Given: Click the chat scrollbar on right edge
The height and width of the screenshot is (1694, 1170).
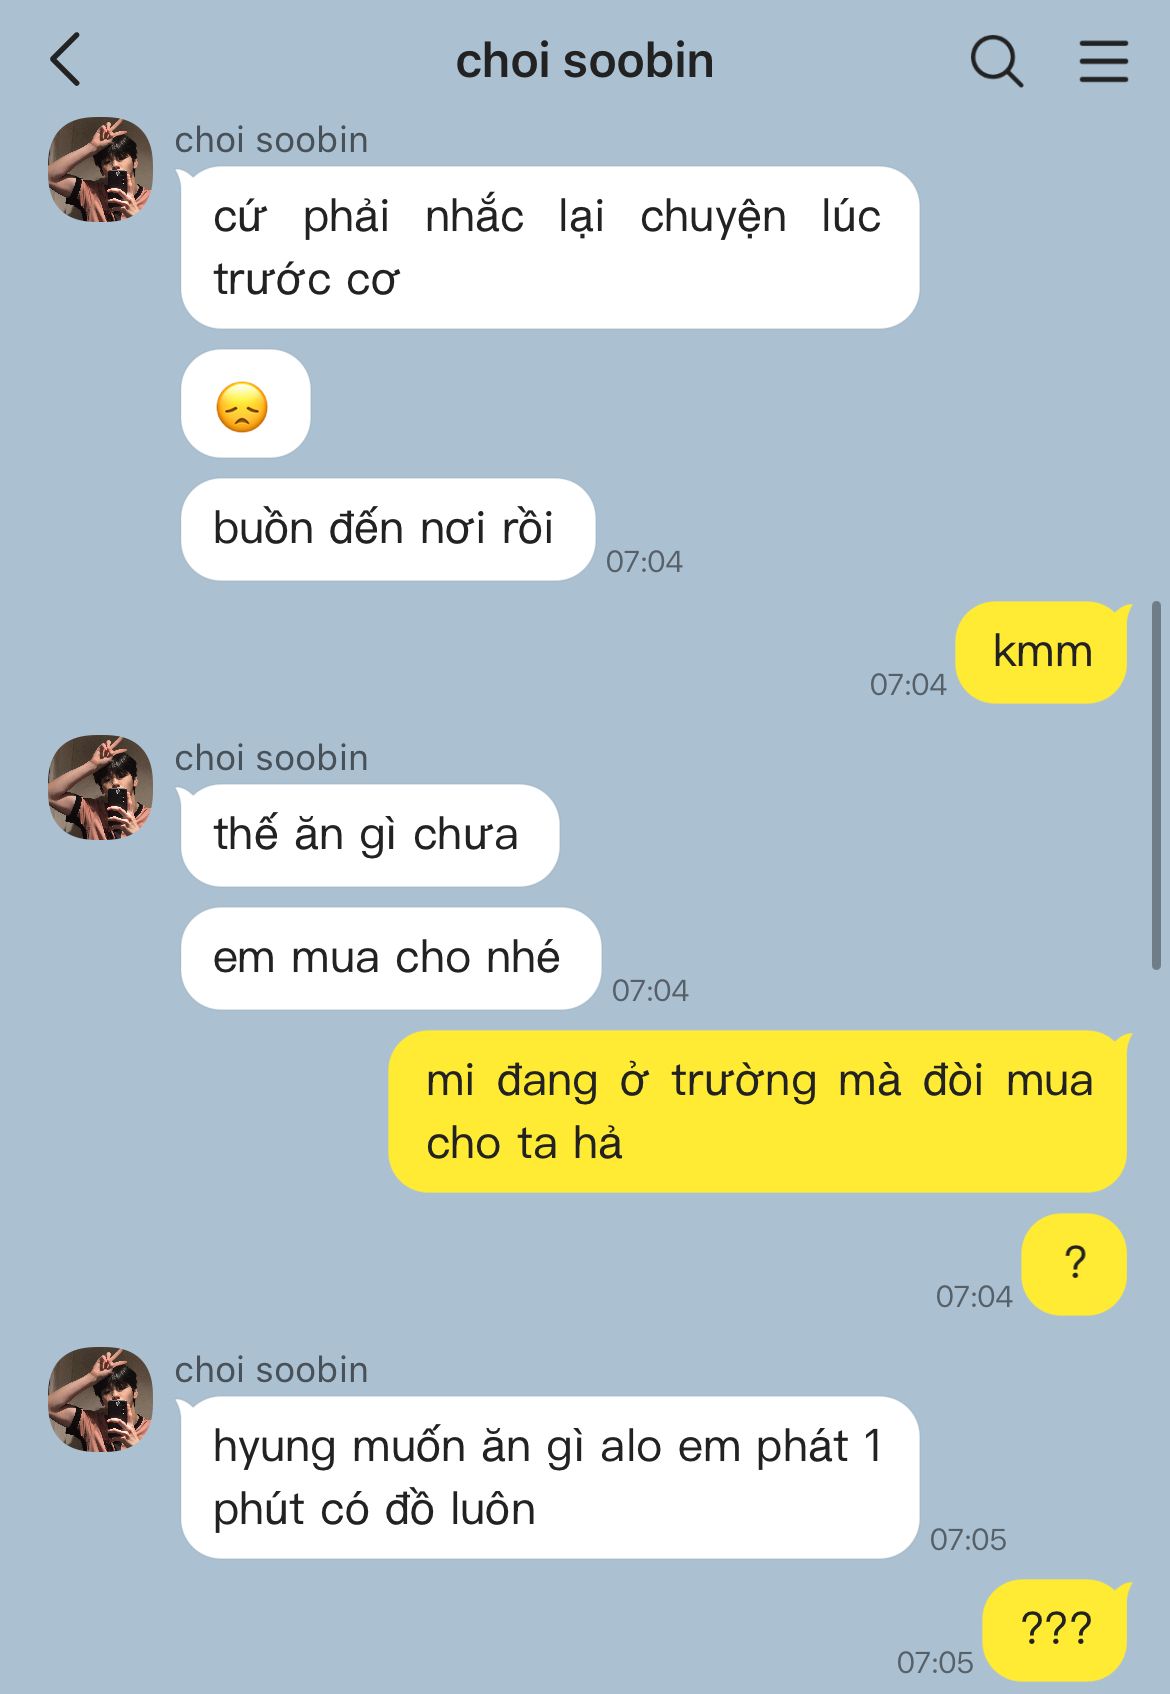Looking at the screenshot, I should point(1156,785).
